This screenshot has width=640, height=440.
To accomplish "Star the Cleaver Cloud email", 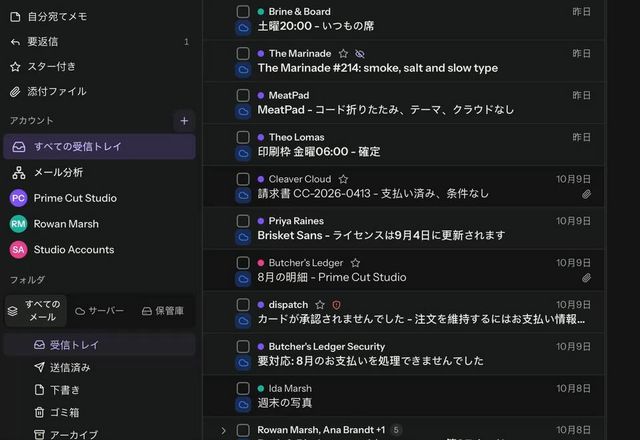I will tap(343, 179).
